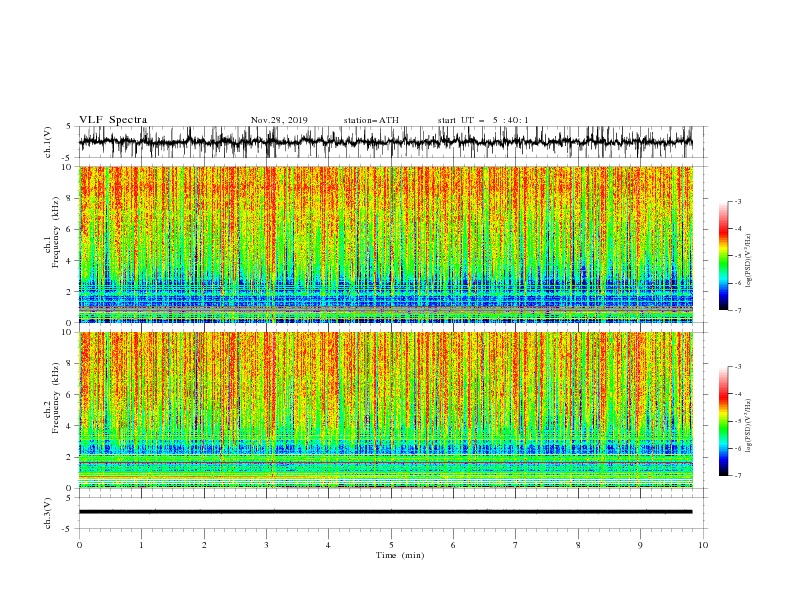Click the log(PSD) label beside ch.2 color bar
Image resolution: width=792 pixels, height=612 pixels.
749,426
